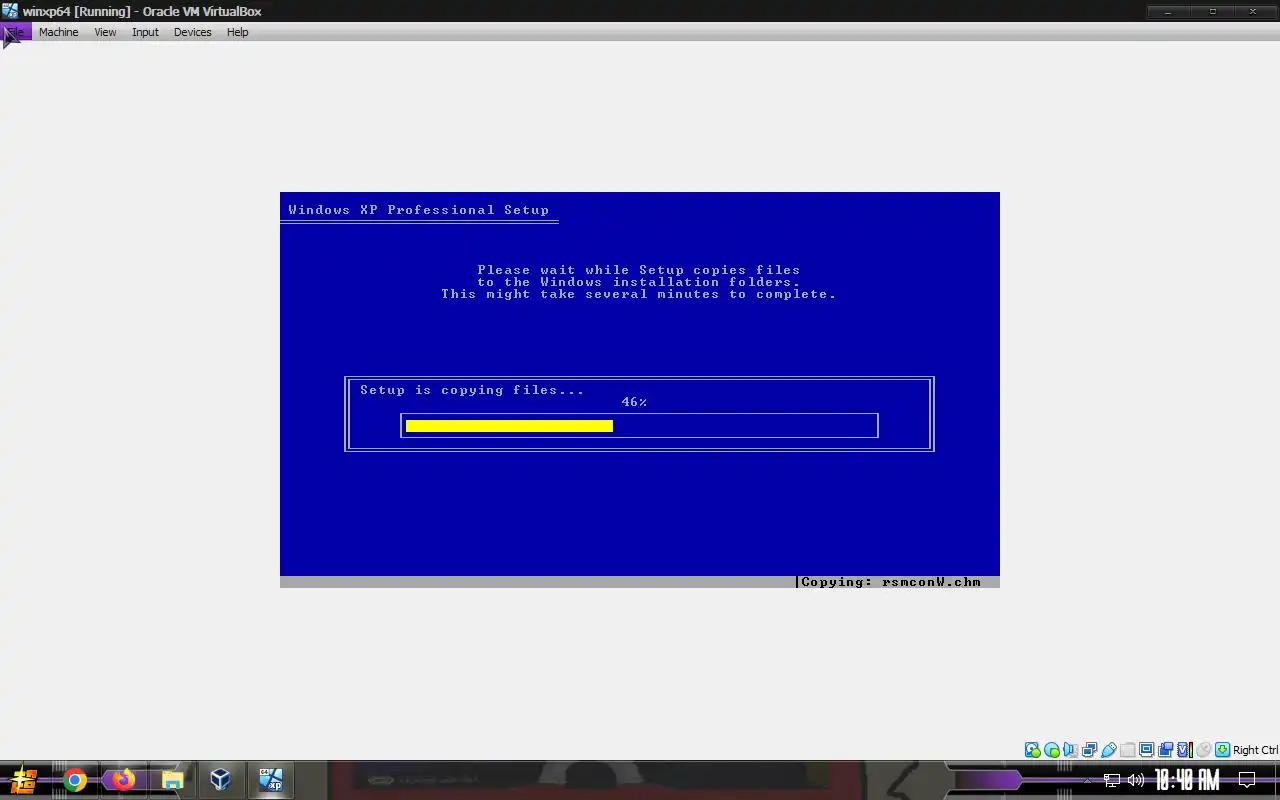Image resolution: width=1280 pixels, height=800 pixels.
Task: Click the mouse integration status icon
Action: pos(1204,750)
